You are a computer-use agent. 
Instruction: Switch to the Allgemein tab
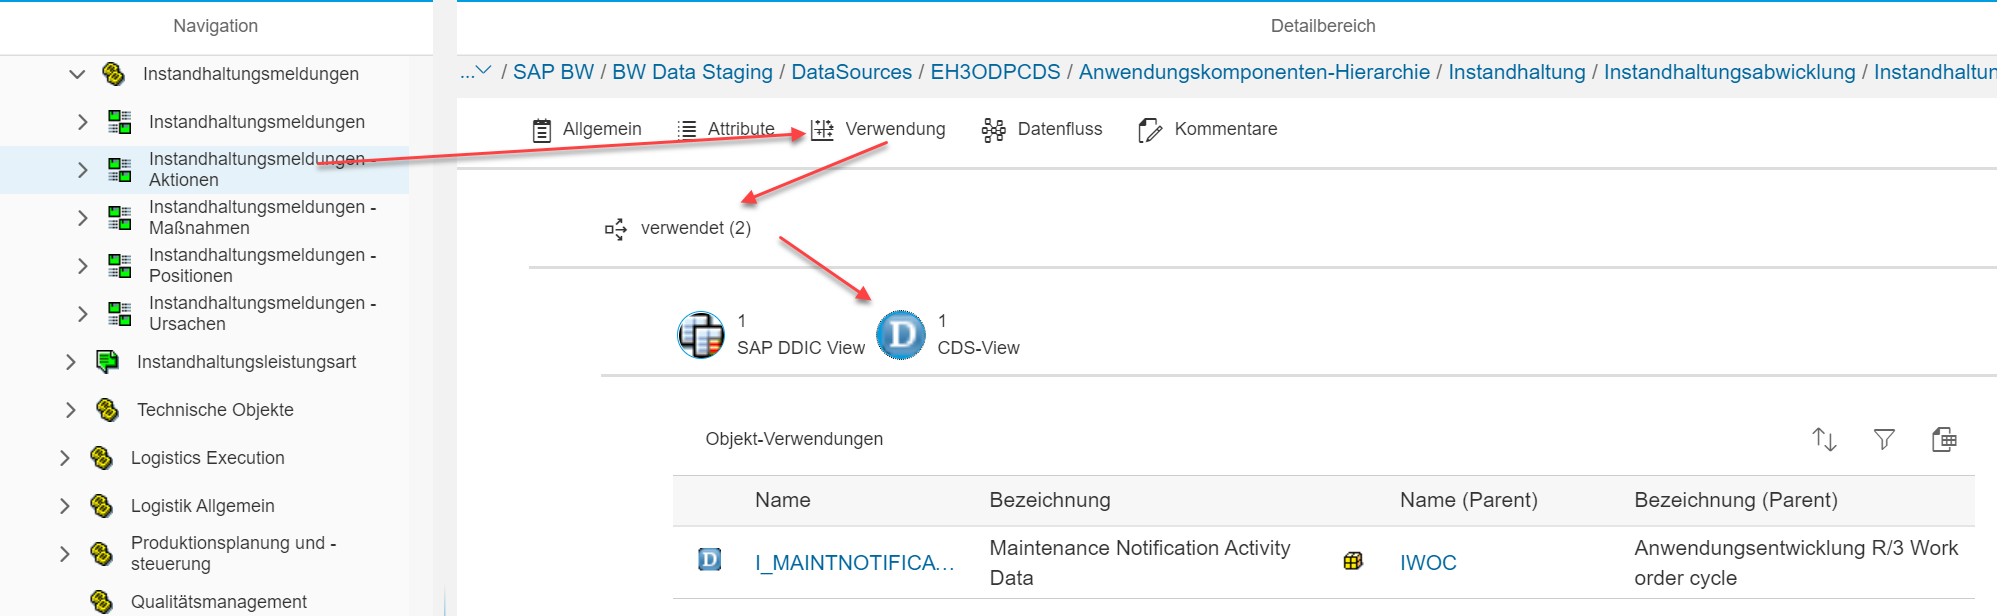tap(587, 129)
